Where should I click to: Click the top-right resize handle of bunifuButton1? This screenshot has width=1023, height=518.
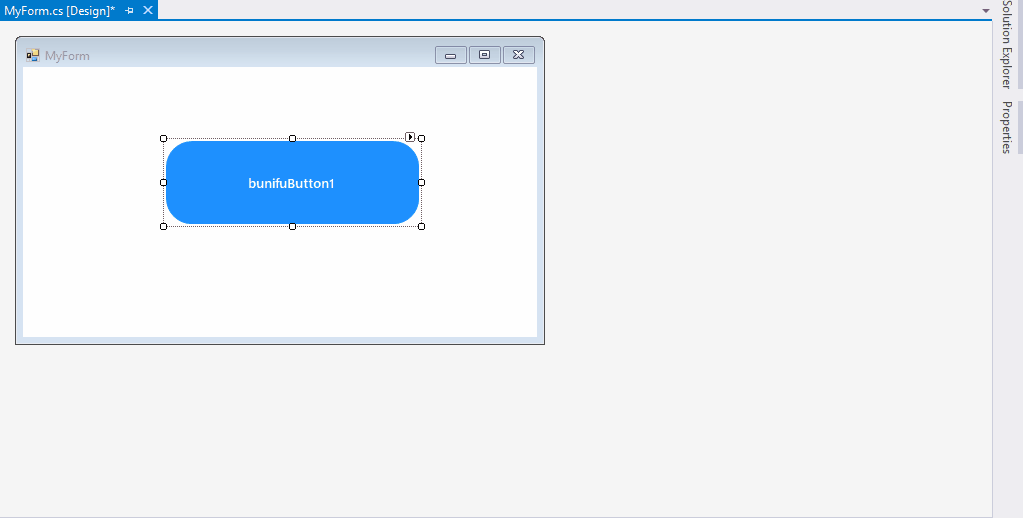click(x=421, y=138)
